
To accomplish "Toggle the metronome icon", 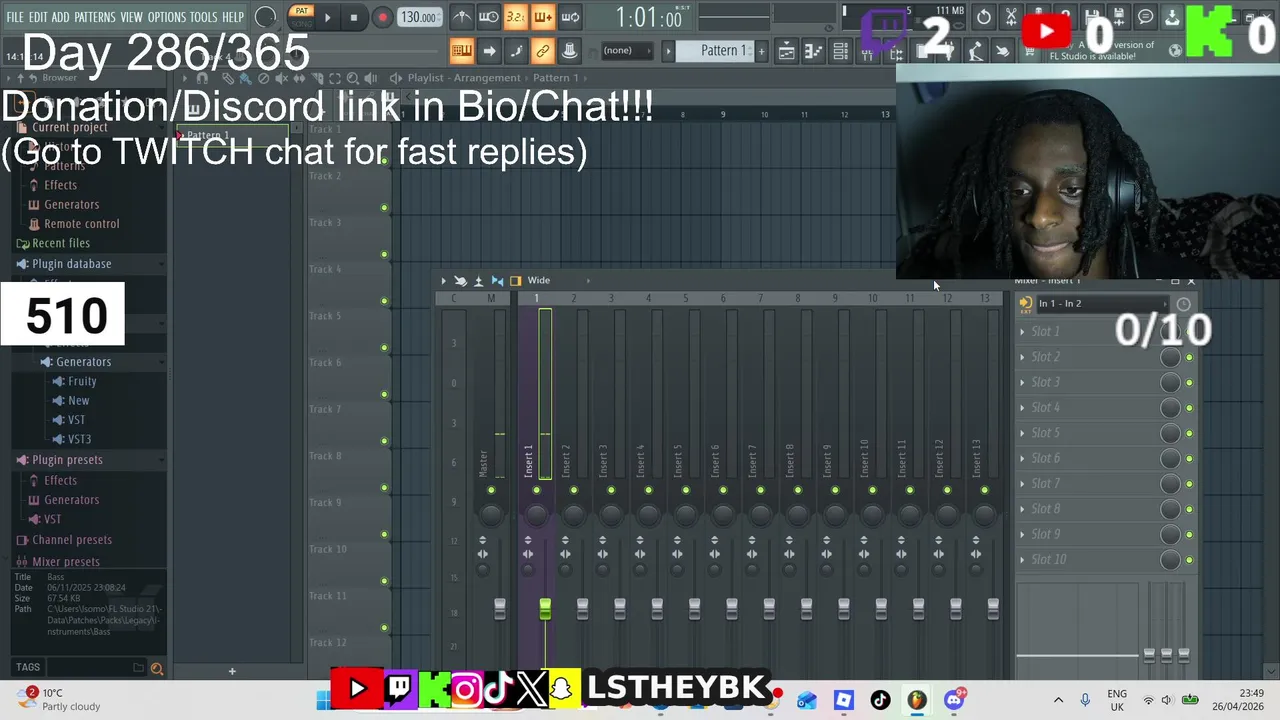I will 461,17.
